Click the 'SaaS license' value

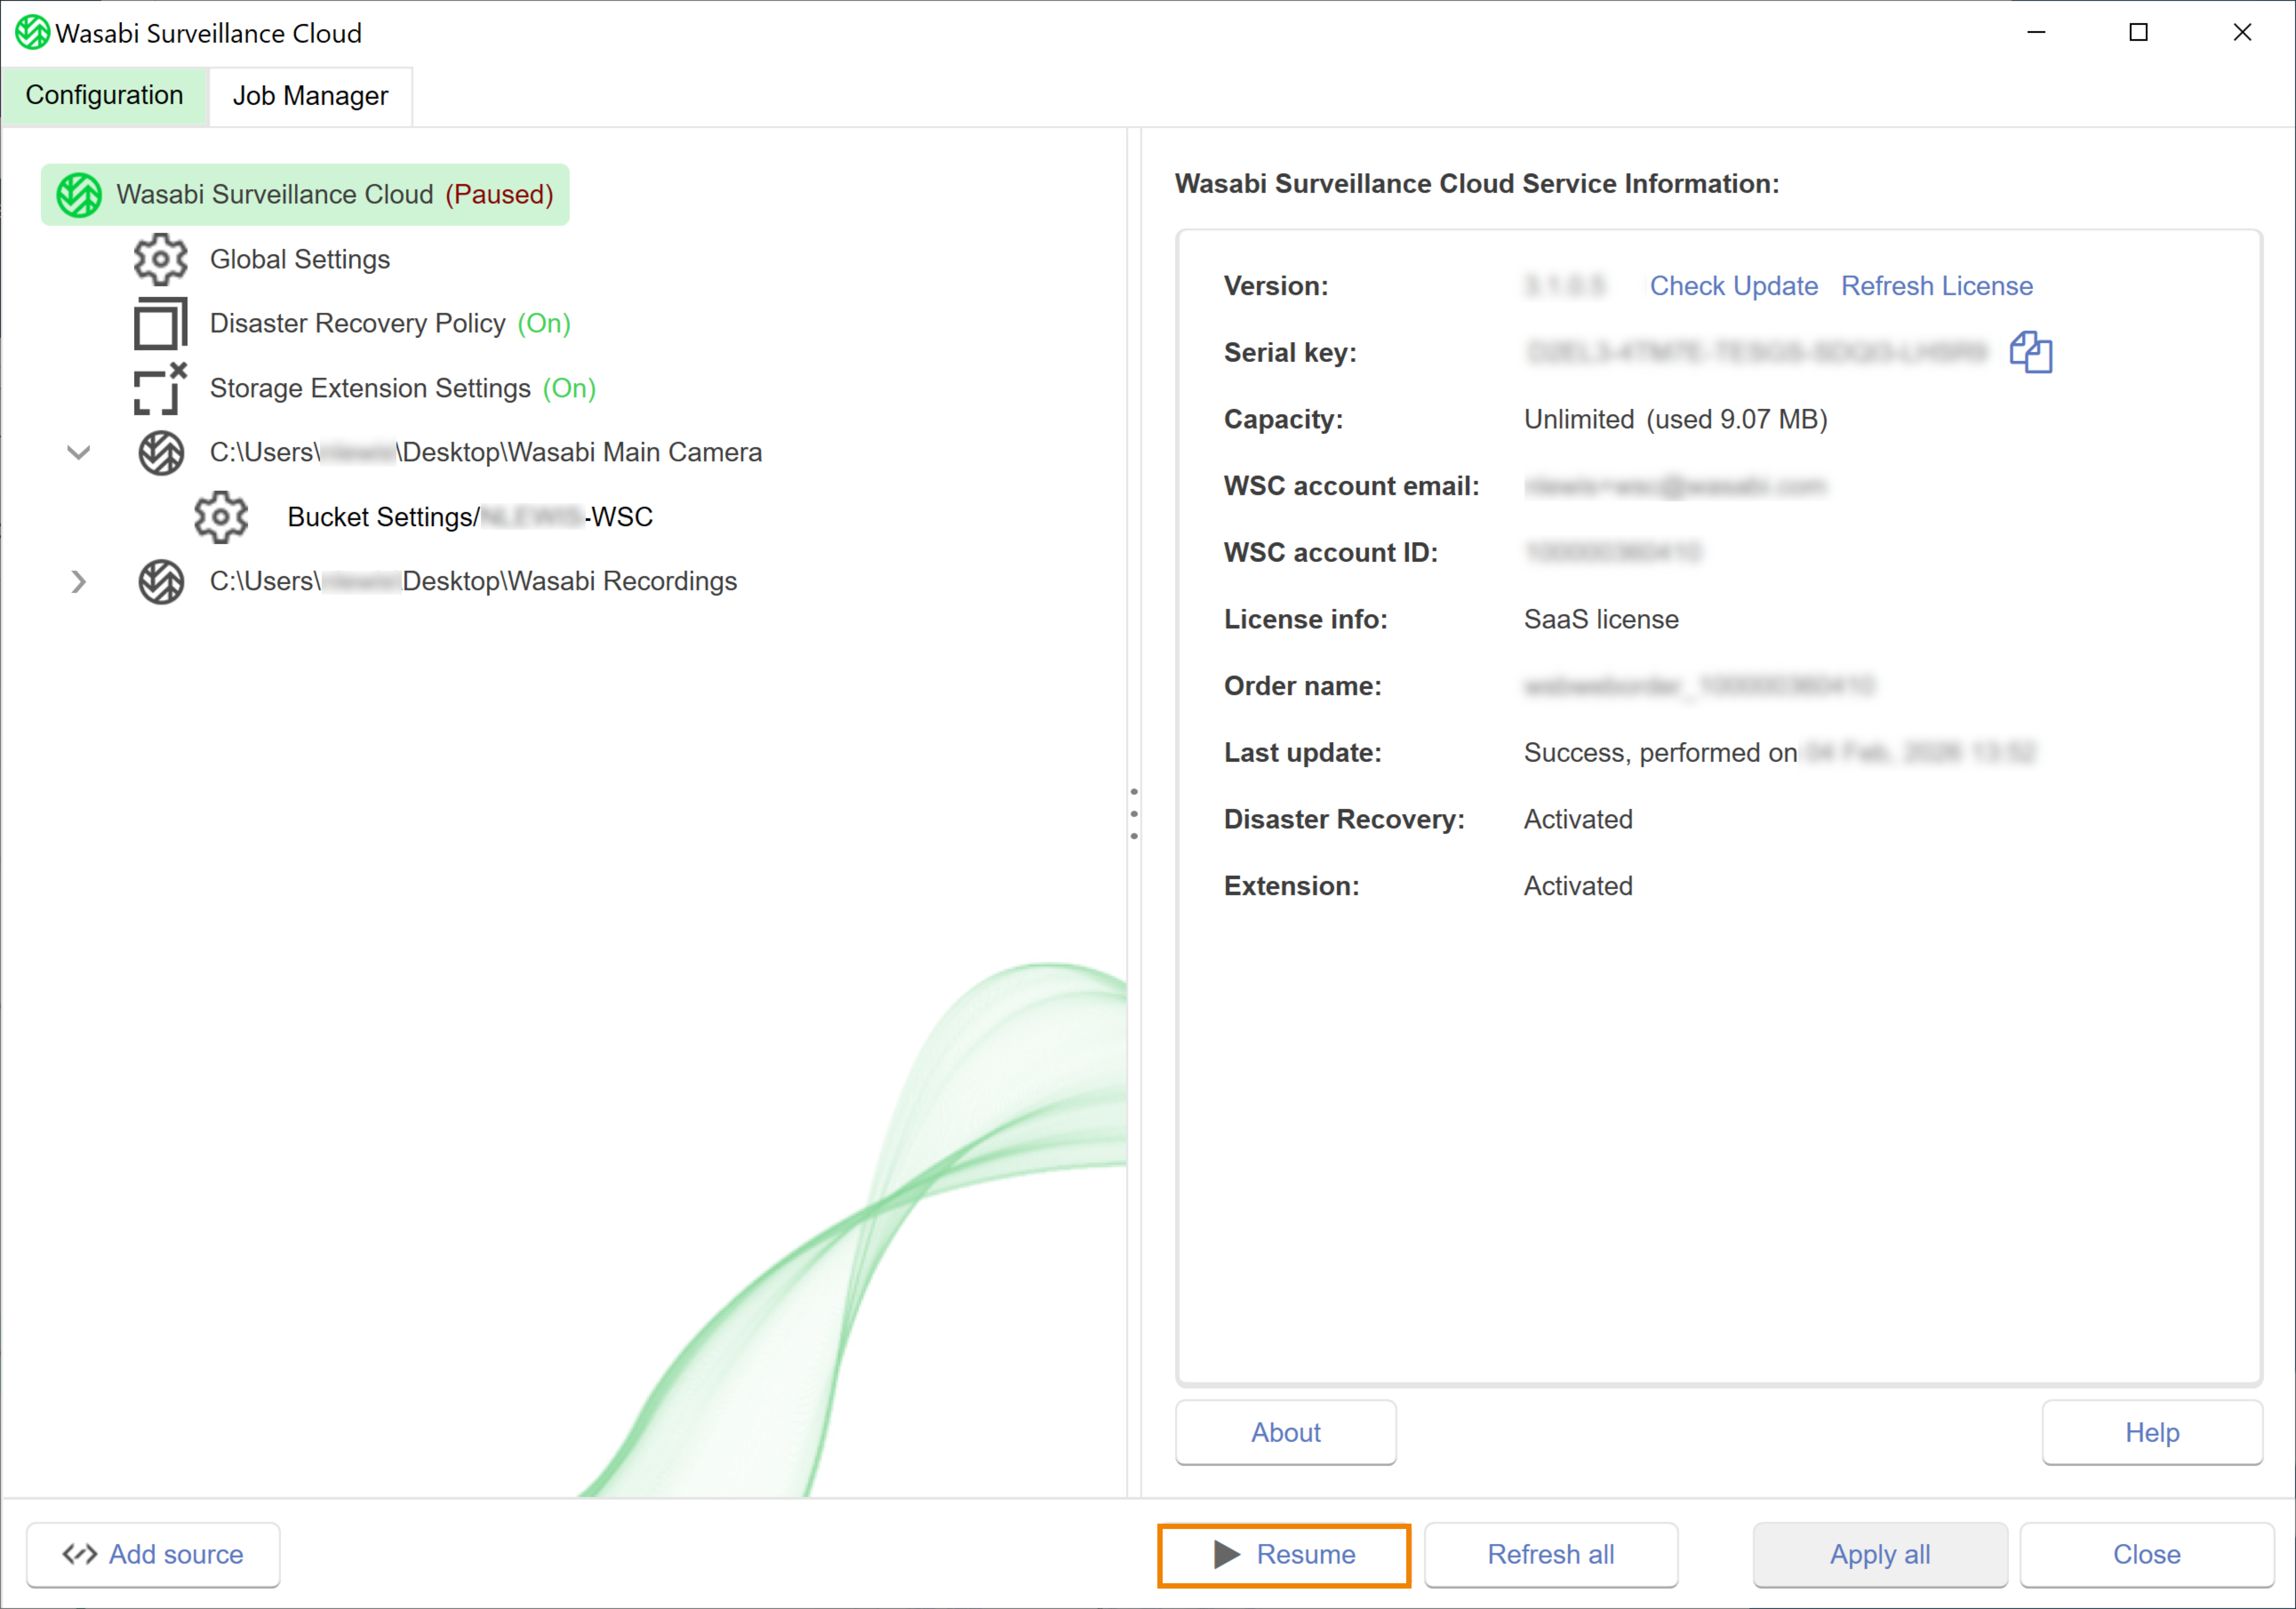pos(1601,620)
